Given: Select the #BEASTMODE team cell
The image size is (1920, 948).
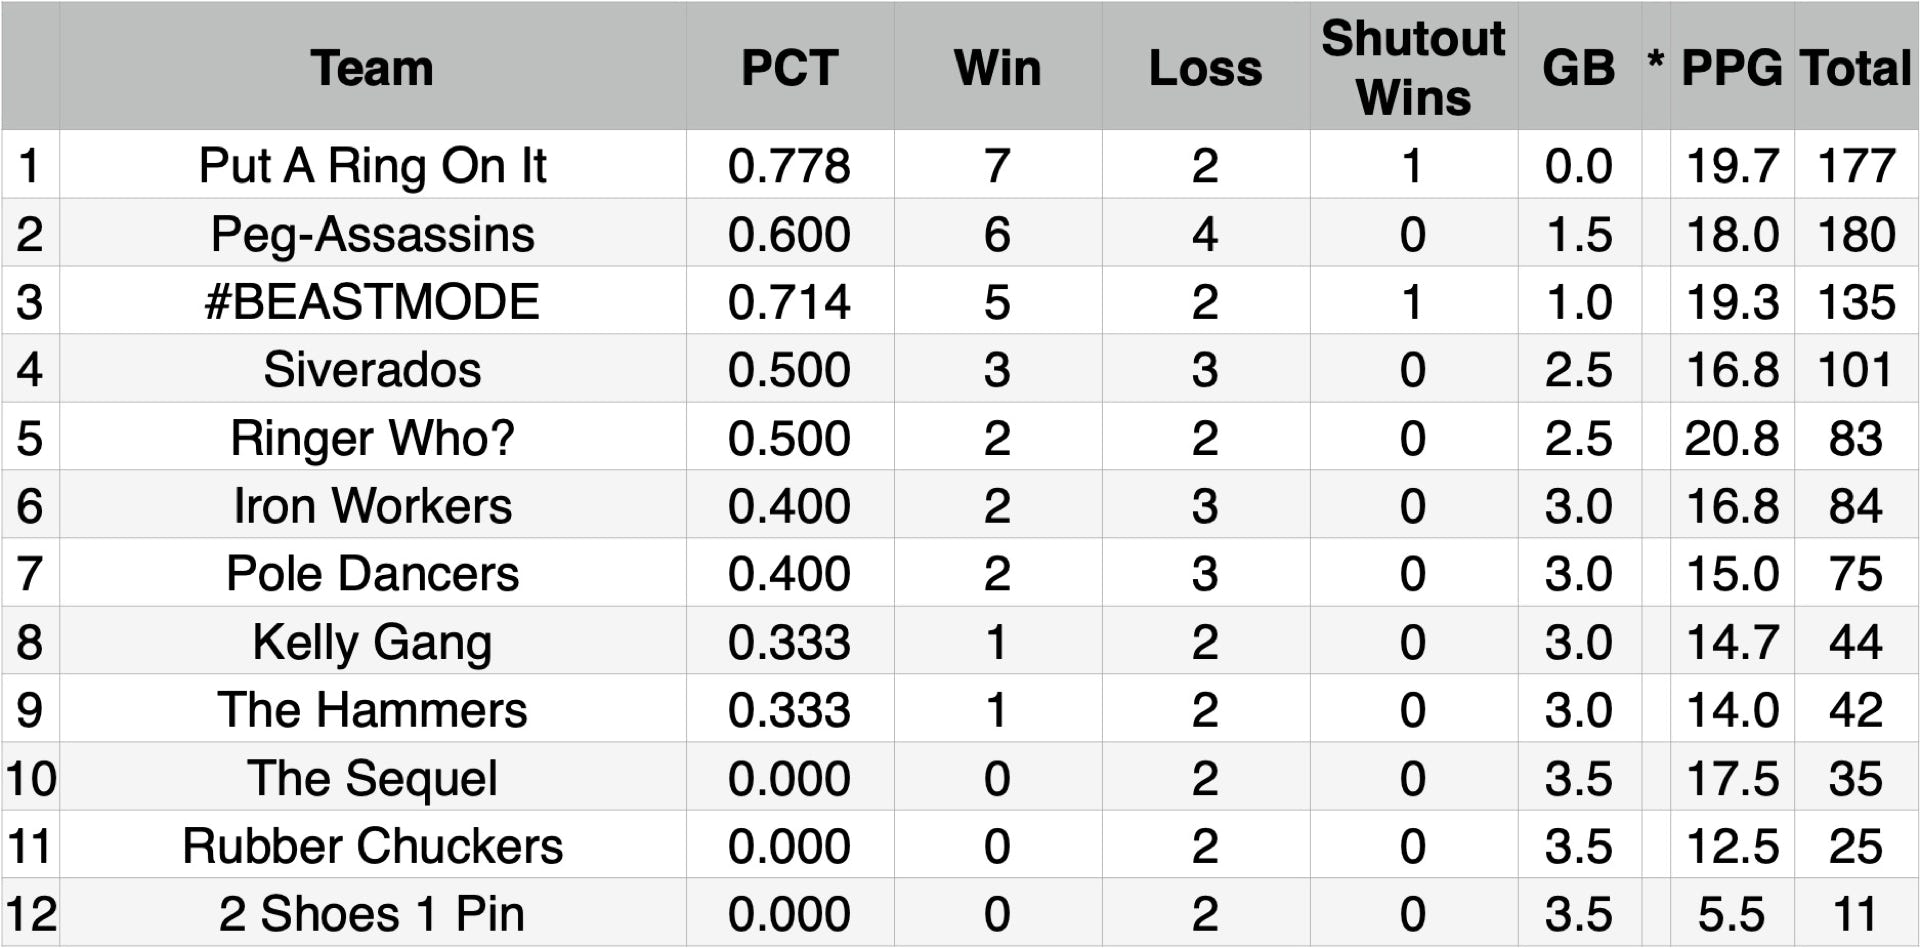Looking at the screenshot, I should (x=372, y=302).
